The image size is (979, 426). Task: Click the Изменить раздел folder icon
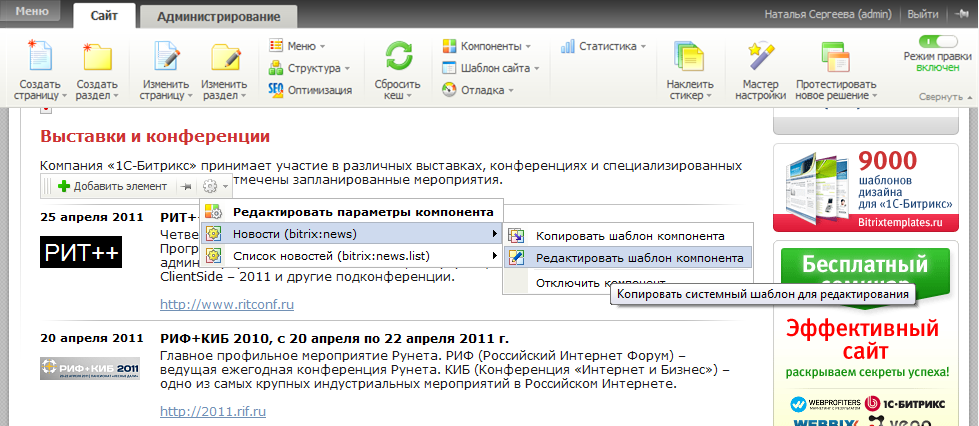point(225,57)
